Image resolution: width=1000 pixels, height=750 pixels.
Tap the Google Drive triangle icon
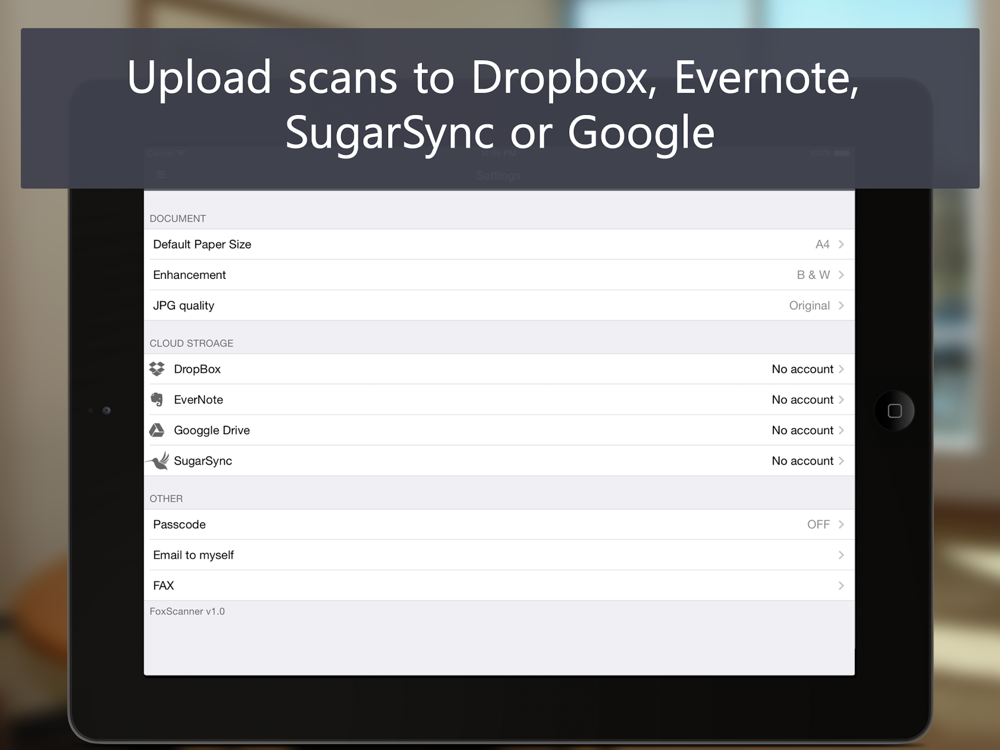(157, 430)
